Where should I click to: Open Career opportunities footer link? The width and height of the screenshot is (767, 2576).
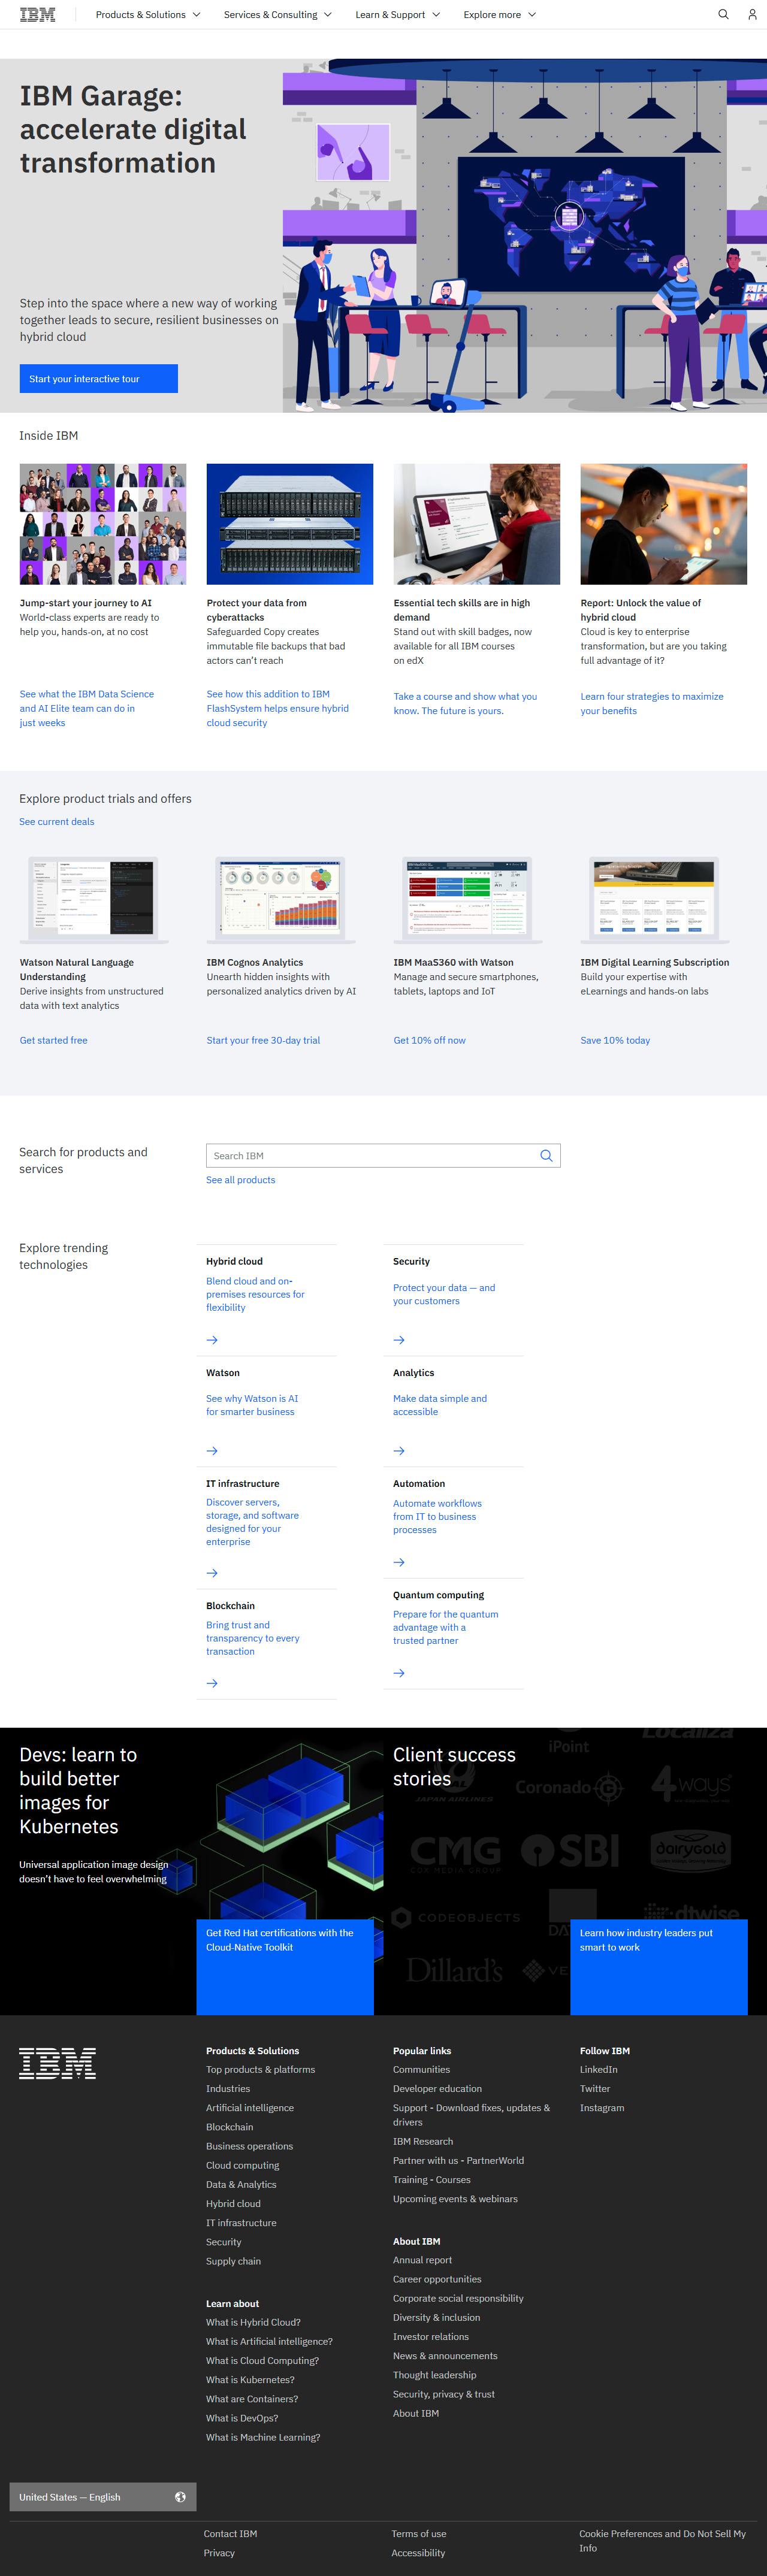coord(437,2279)
